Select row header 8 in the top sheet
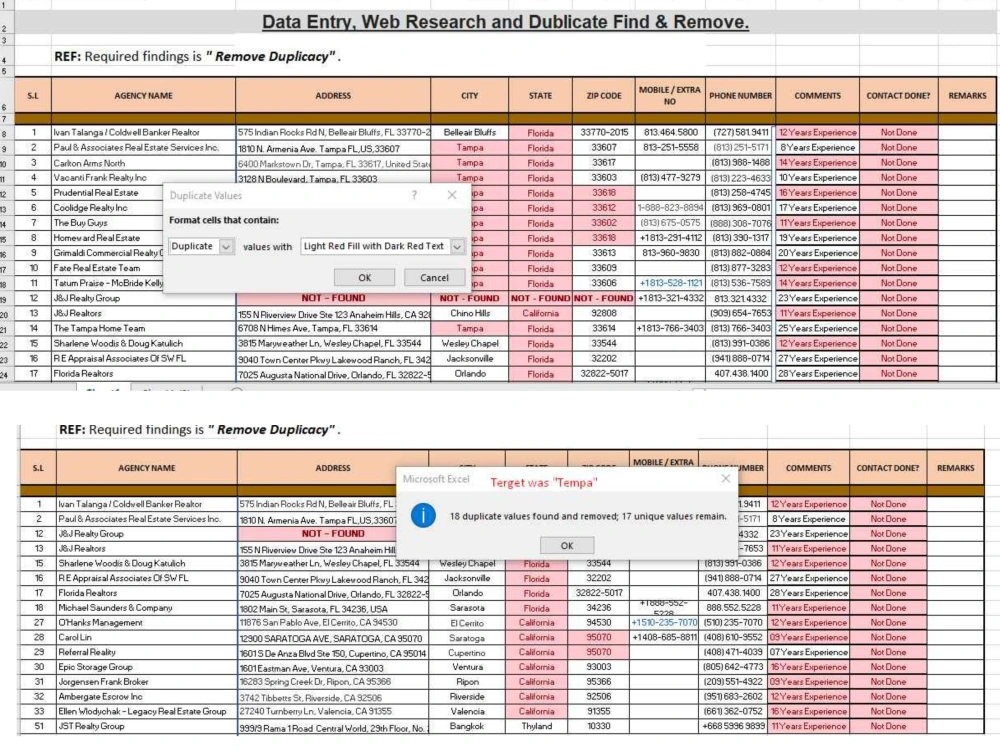 click(4, 134)
